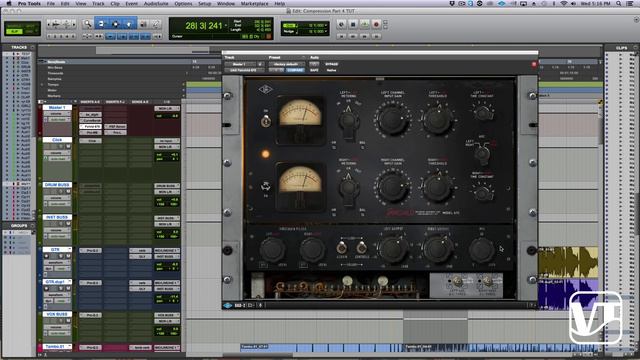
Task: Select the Click track name
Action: pyautogui.click(x=57, y=140)
